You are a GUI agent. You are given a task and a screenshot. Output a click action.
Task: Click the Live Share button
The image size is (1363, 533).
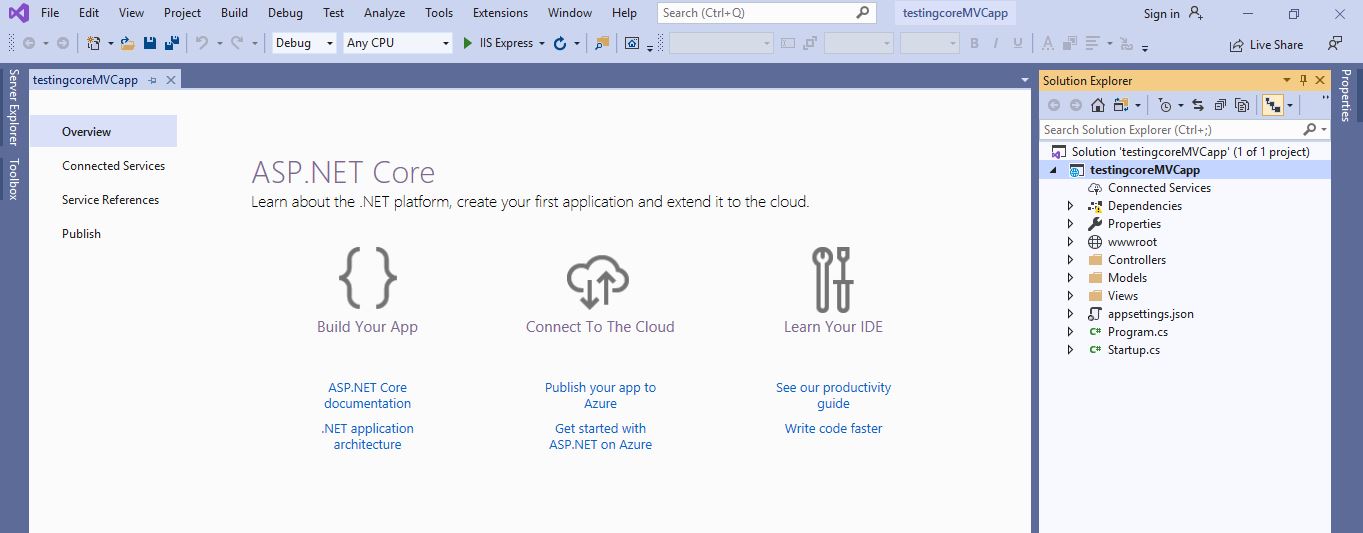(x=1266, y=44)
